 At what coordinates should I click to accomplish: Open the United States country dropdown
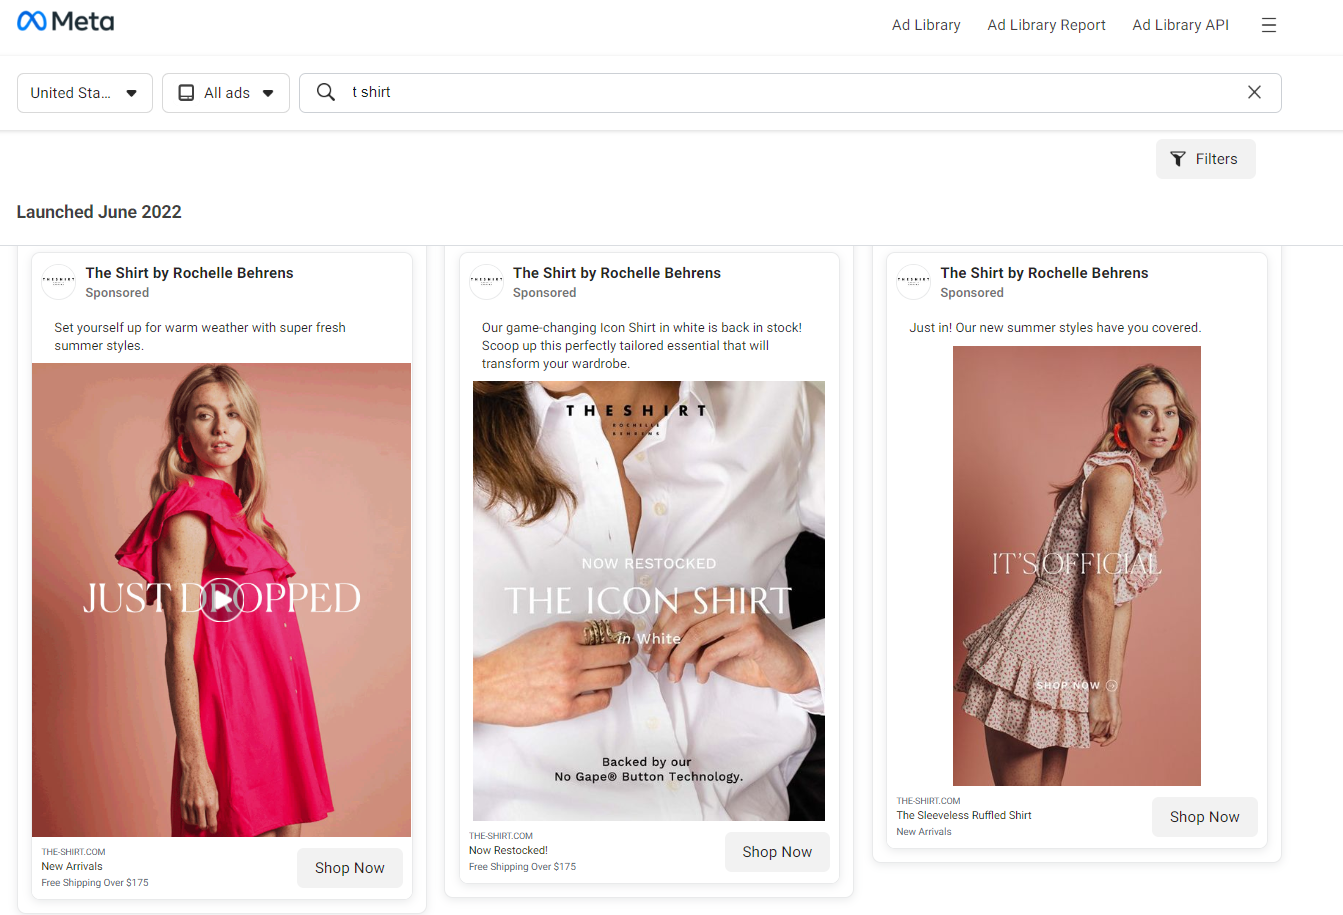tap(85, 93)
